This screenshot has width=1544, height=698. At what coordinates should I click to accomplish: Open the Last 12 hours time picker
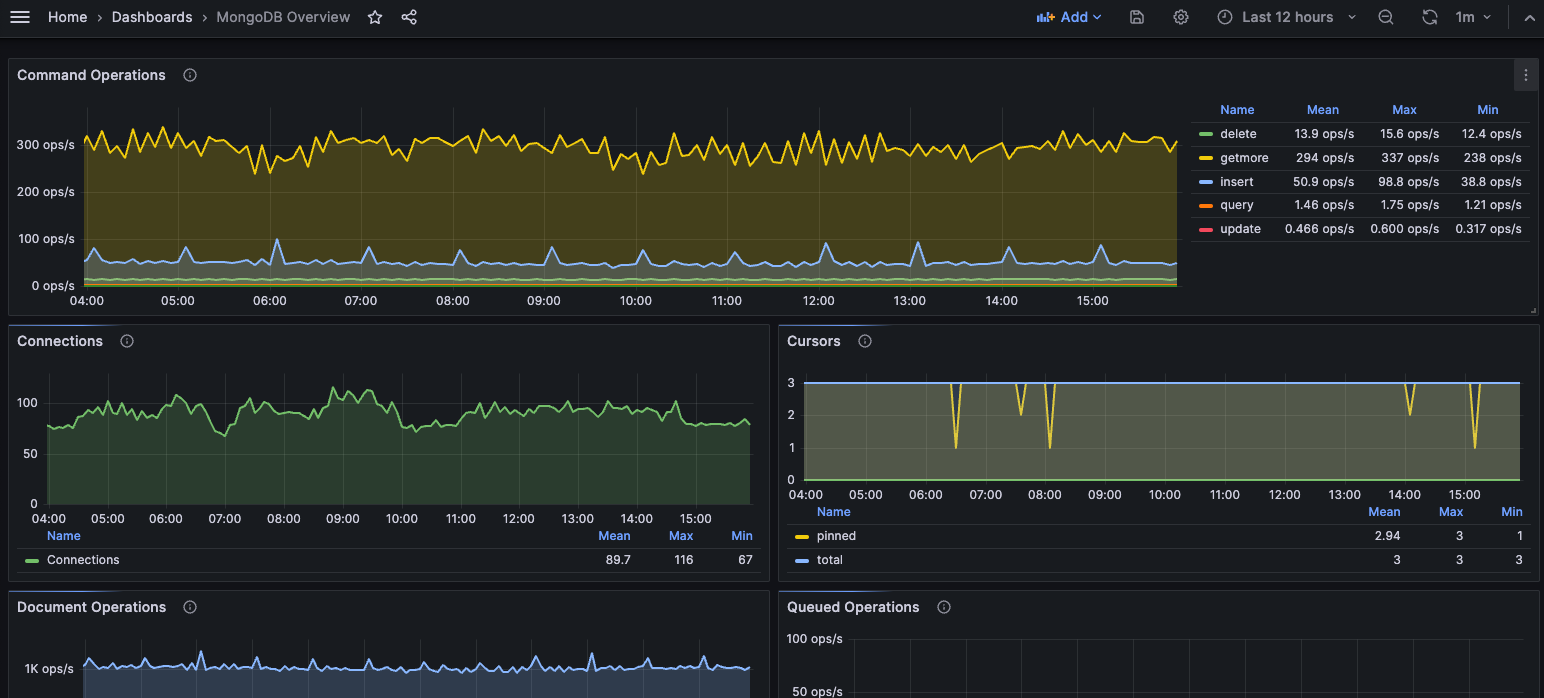point(1286,17)
